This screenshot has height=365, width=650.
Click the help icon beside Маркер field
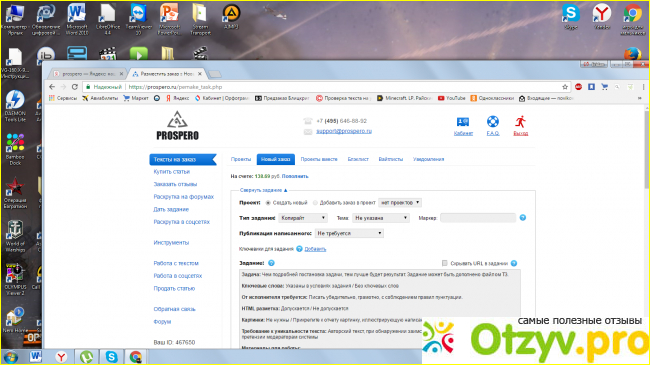click(523, 217)
